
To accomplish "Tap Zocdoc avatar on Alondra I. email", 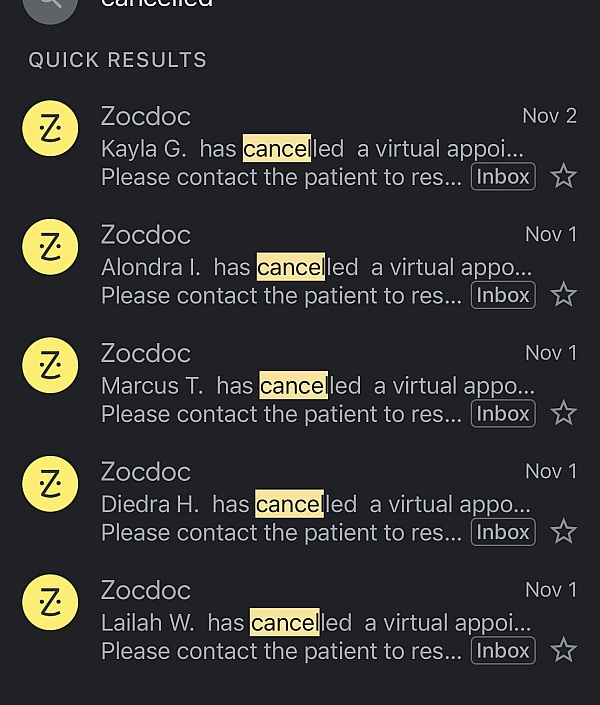I will point(50,247).
